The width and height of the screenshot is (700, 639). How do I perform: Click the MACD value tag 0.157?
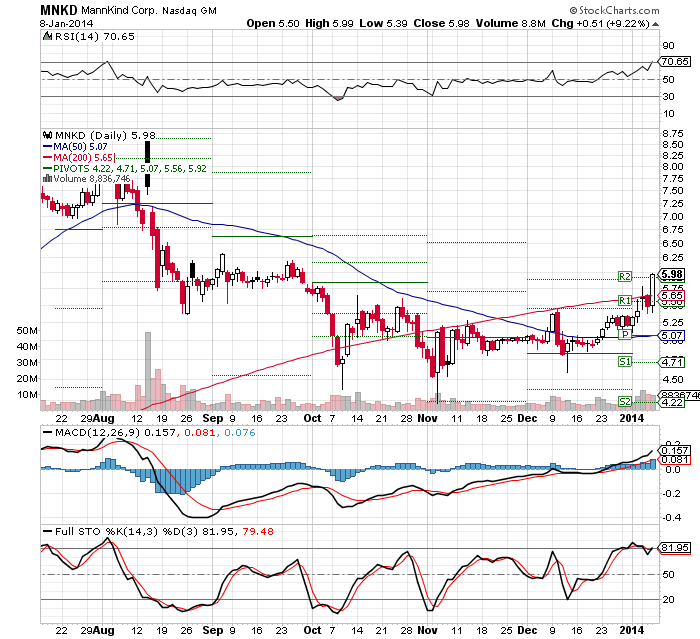pos(675,451)
